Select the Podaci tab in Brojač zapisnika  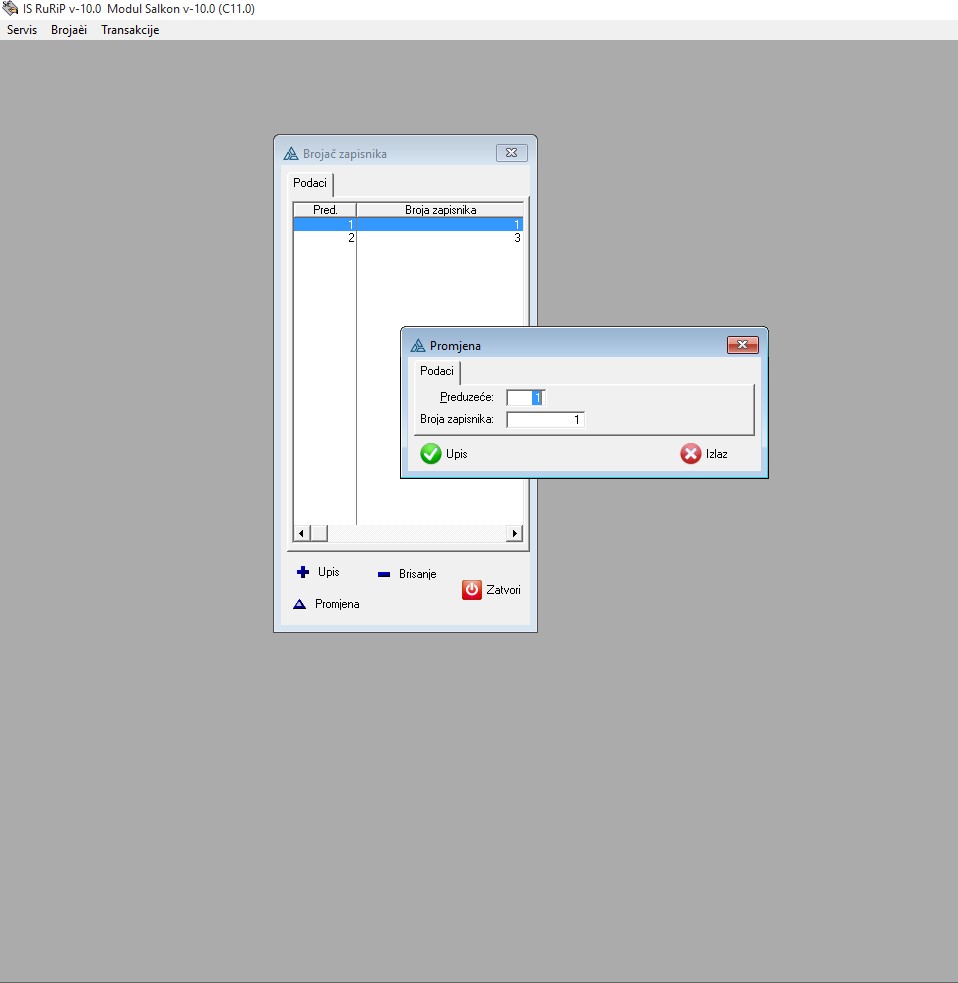(310, 184)
